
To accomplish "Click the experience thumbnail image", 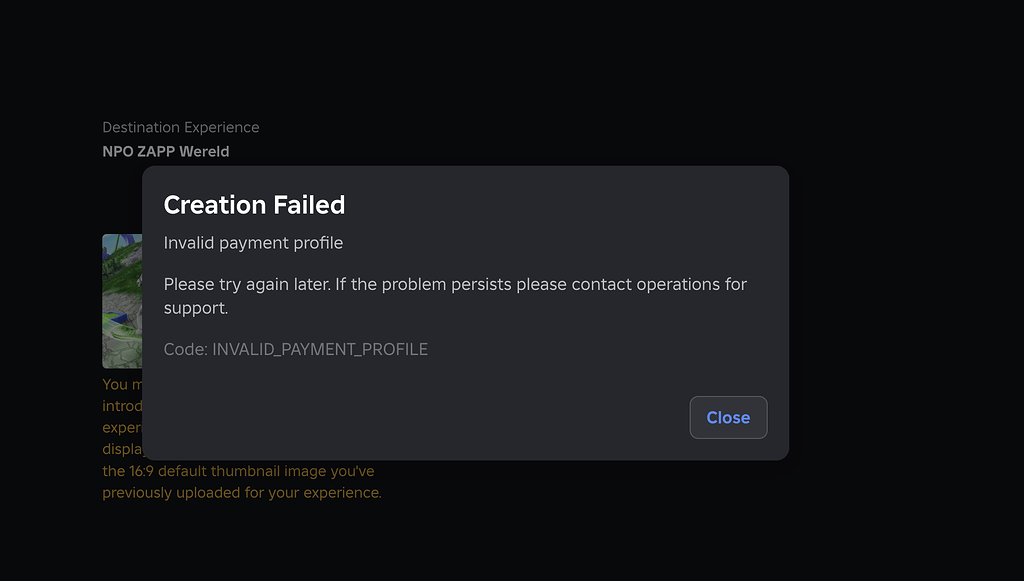I will pos(120,301).
